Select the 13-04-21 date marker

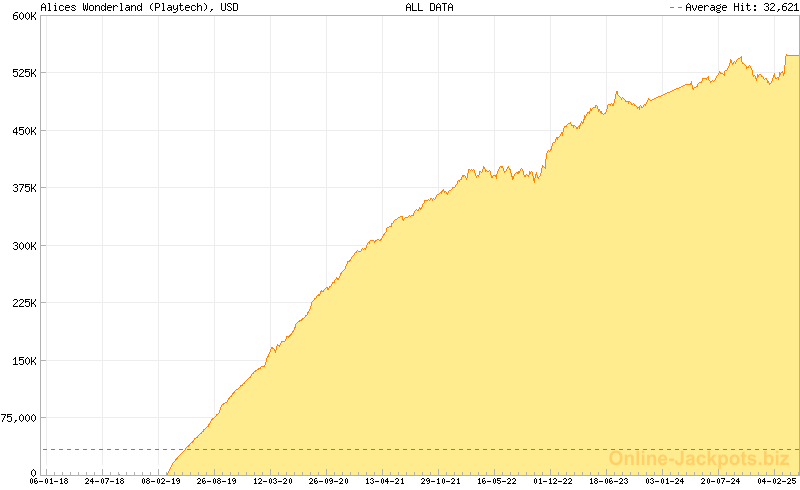(384, 482)
